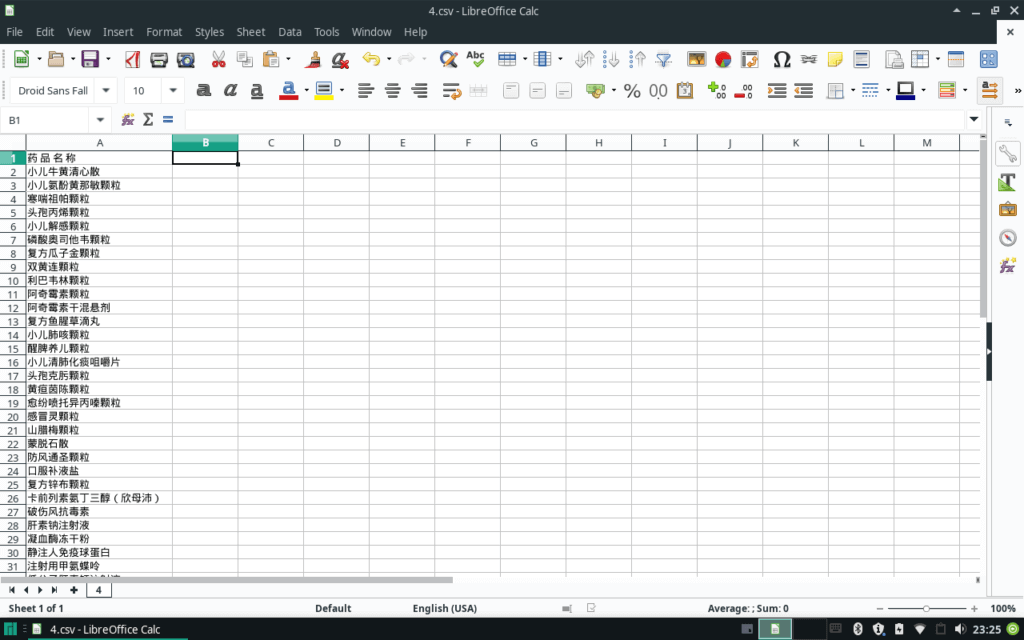Open the Sheet menu
Screen dimensions: 1024x640
pyautogui.click(x=251, y=32)
